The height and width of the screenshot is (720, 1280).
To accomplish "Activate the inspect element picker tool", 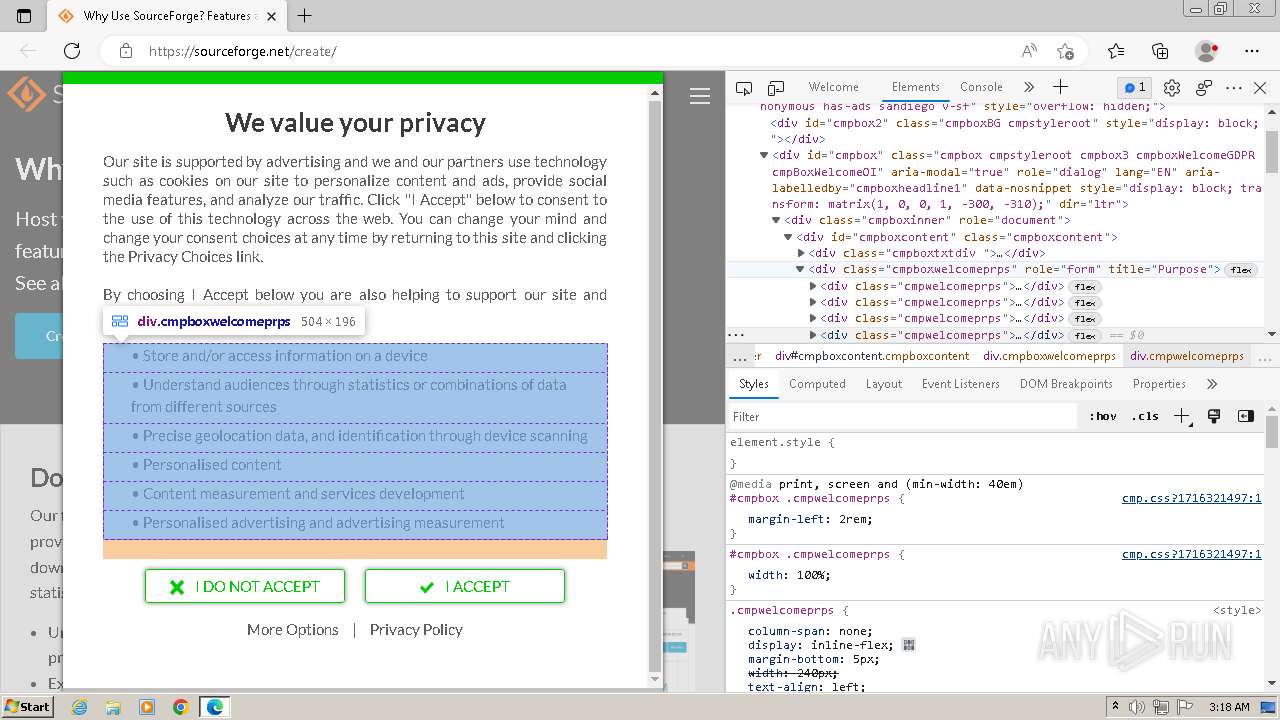I will click(744, 88).
